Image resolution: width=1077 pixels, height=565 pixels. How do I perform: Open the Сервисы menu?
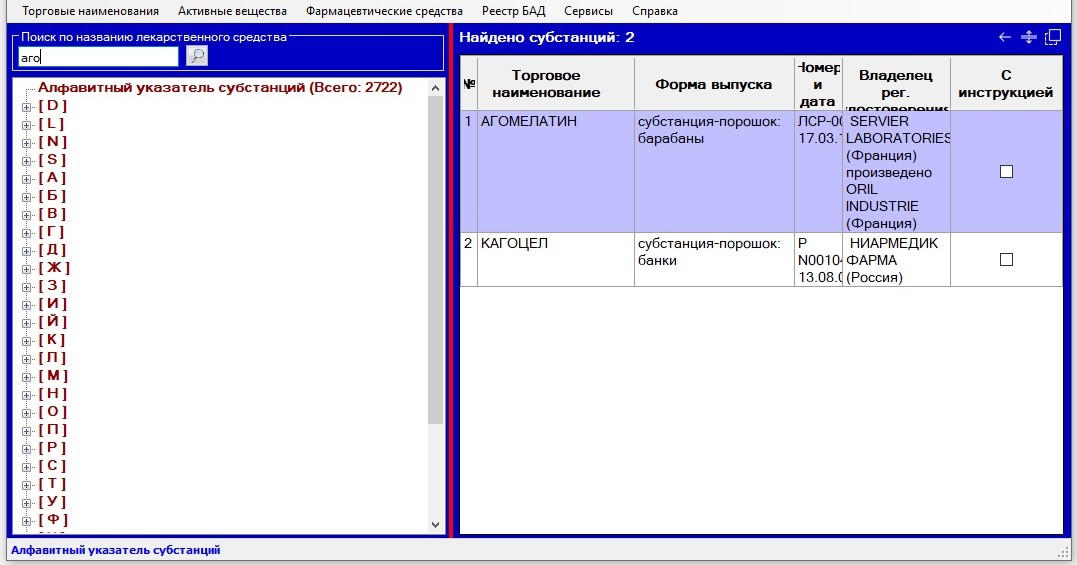(x=588, y=11)
